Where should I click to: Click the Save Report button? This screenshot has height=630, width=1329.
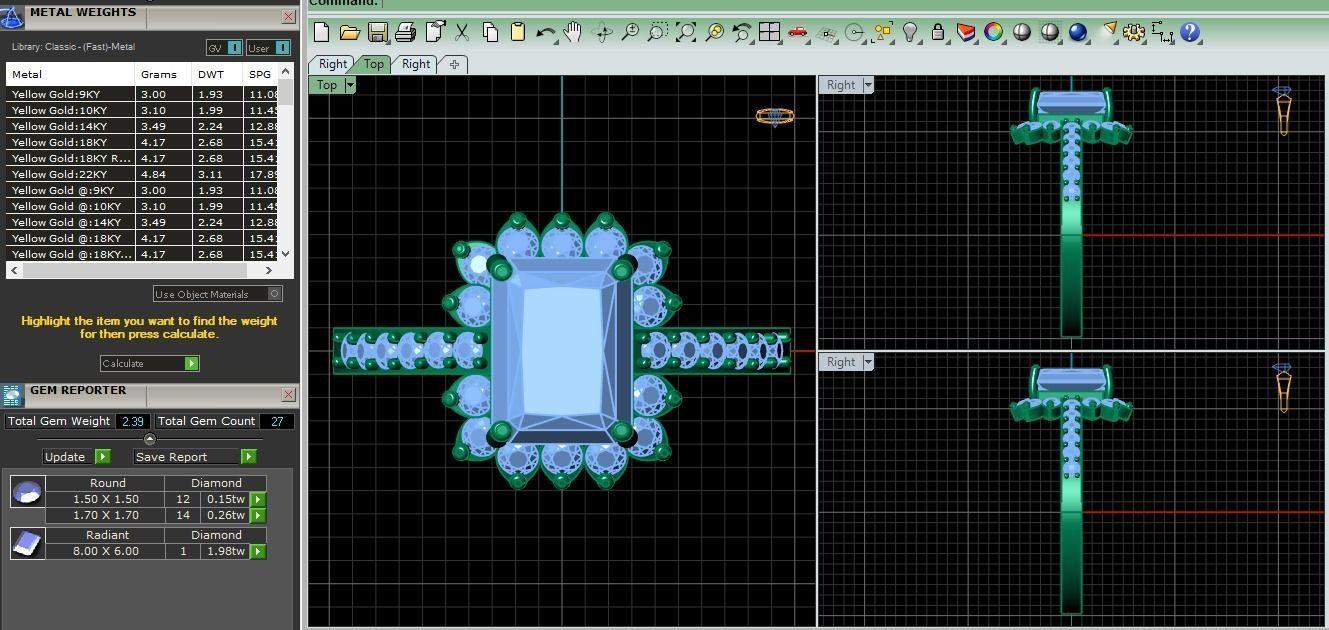(x=195, y=456)
